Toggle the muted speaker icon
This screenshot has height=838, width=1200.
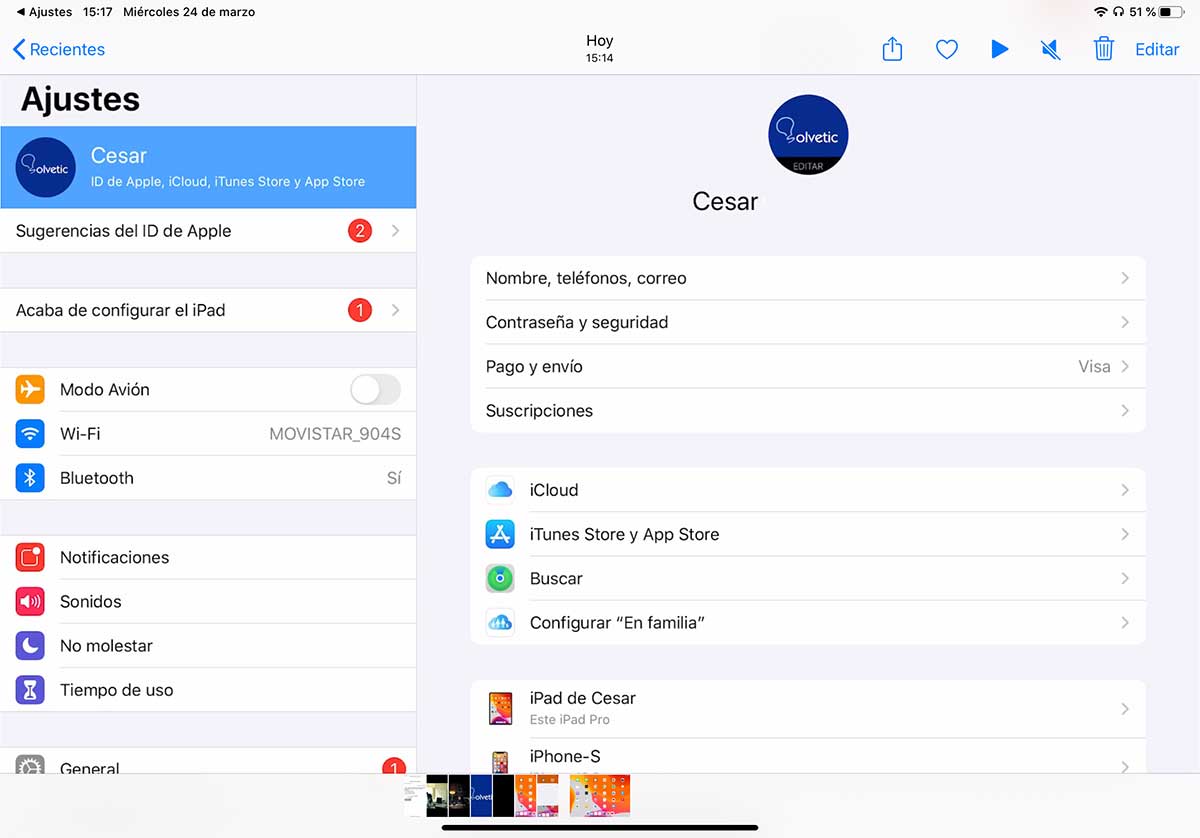click(x=1050, y=49)
